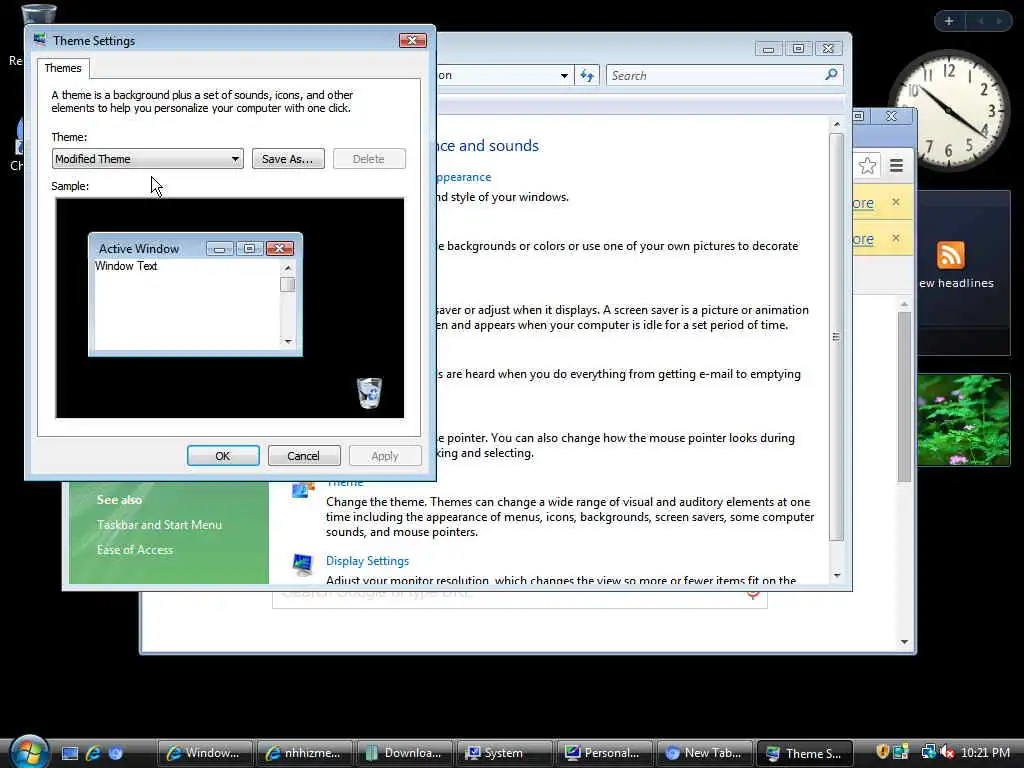This screenshot has width=1024, height=768.
Task: Click the Theme icon in Personalization window
Action: [x=302, y=489]
